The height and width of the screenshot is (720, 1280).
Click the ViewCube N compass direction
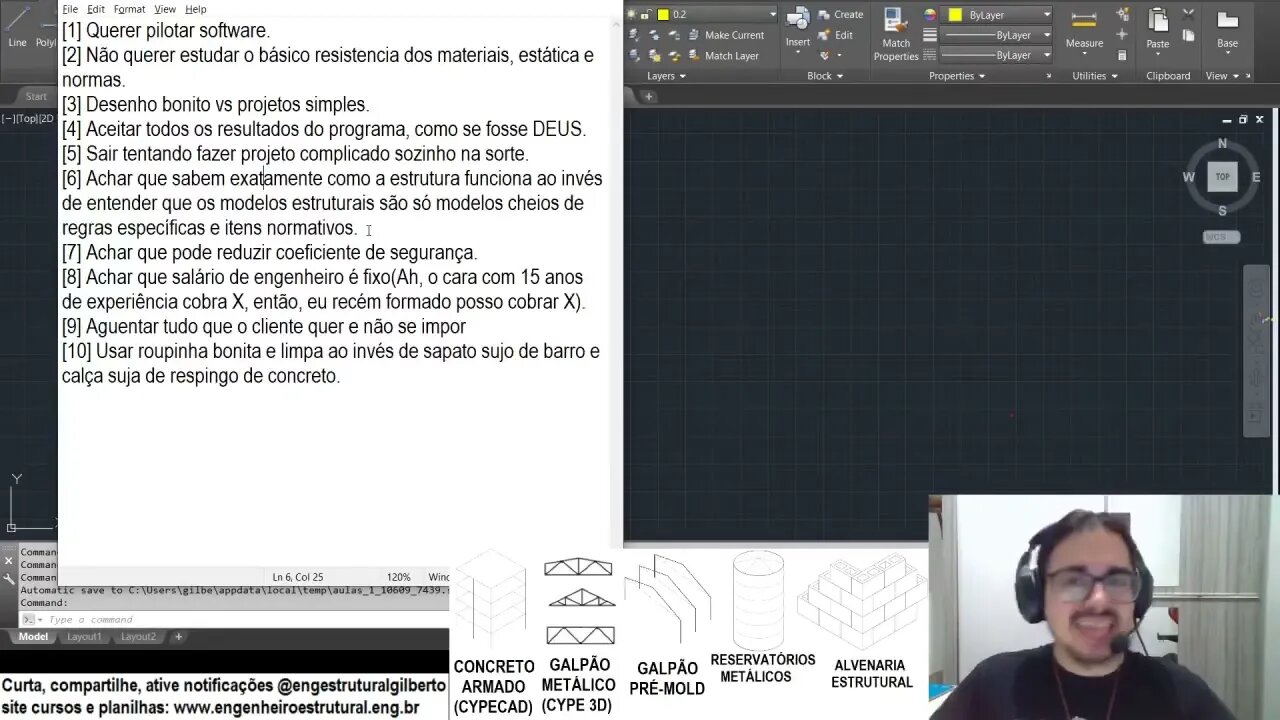tap(1222, 144)
